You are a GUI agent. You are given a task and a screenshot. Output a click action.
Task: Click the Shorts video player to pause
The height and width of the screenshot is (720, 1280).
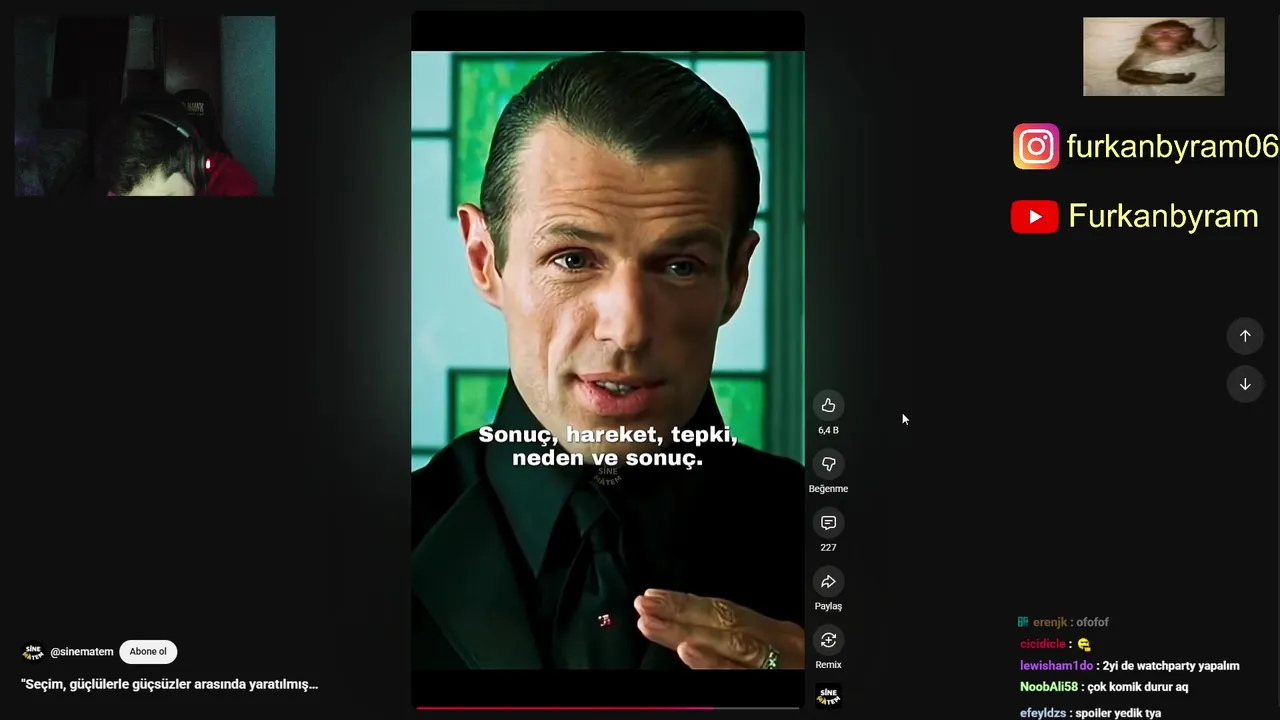click(608, 360)
